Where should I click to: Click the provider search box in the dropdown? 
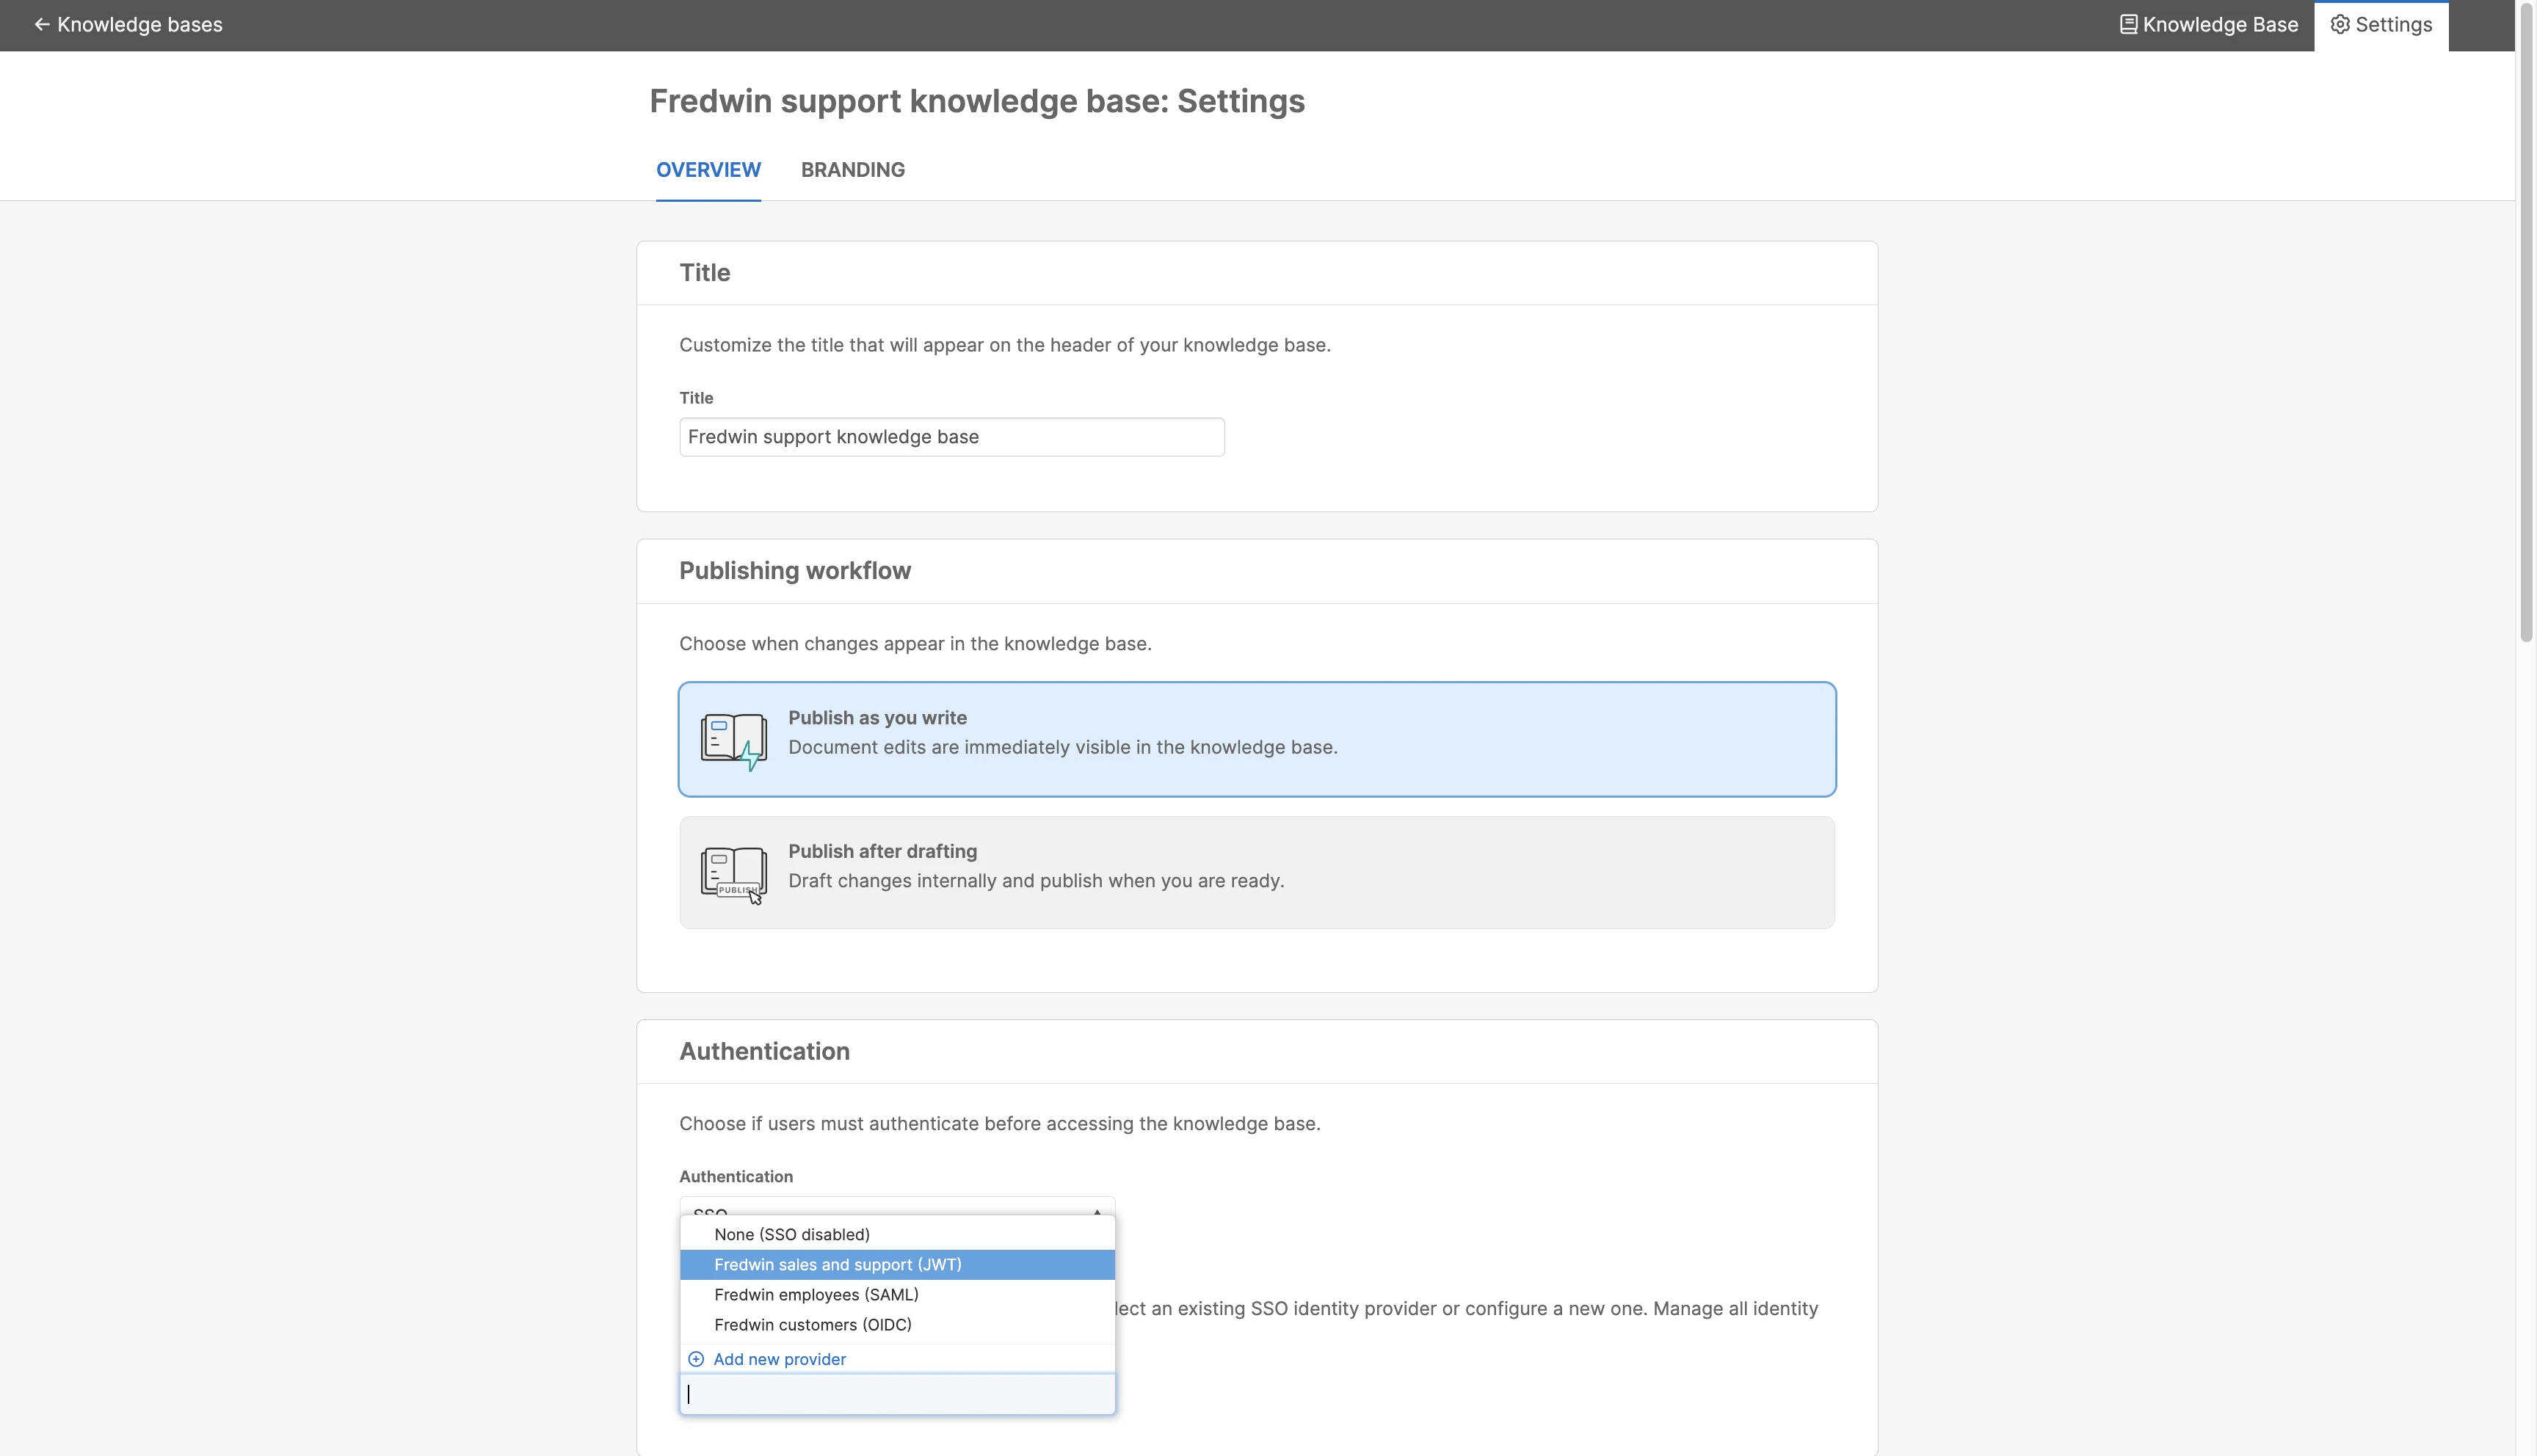pyautogui.click(x=897, y=1394)
